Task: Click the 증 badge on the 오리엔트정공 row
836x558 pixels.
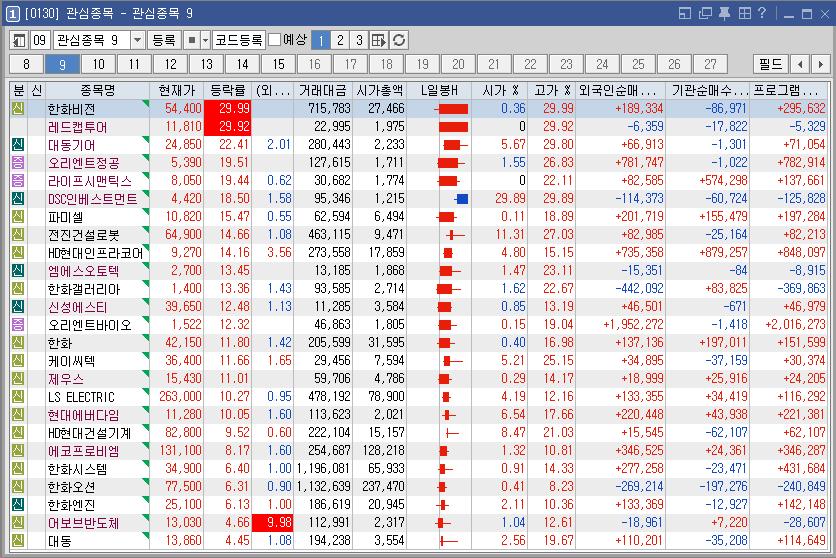Action: pyautogui.click(x=18, y=163)
